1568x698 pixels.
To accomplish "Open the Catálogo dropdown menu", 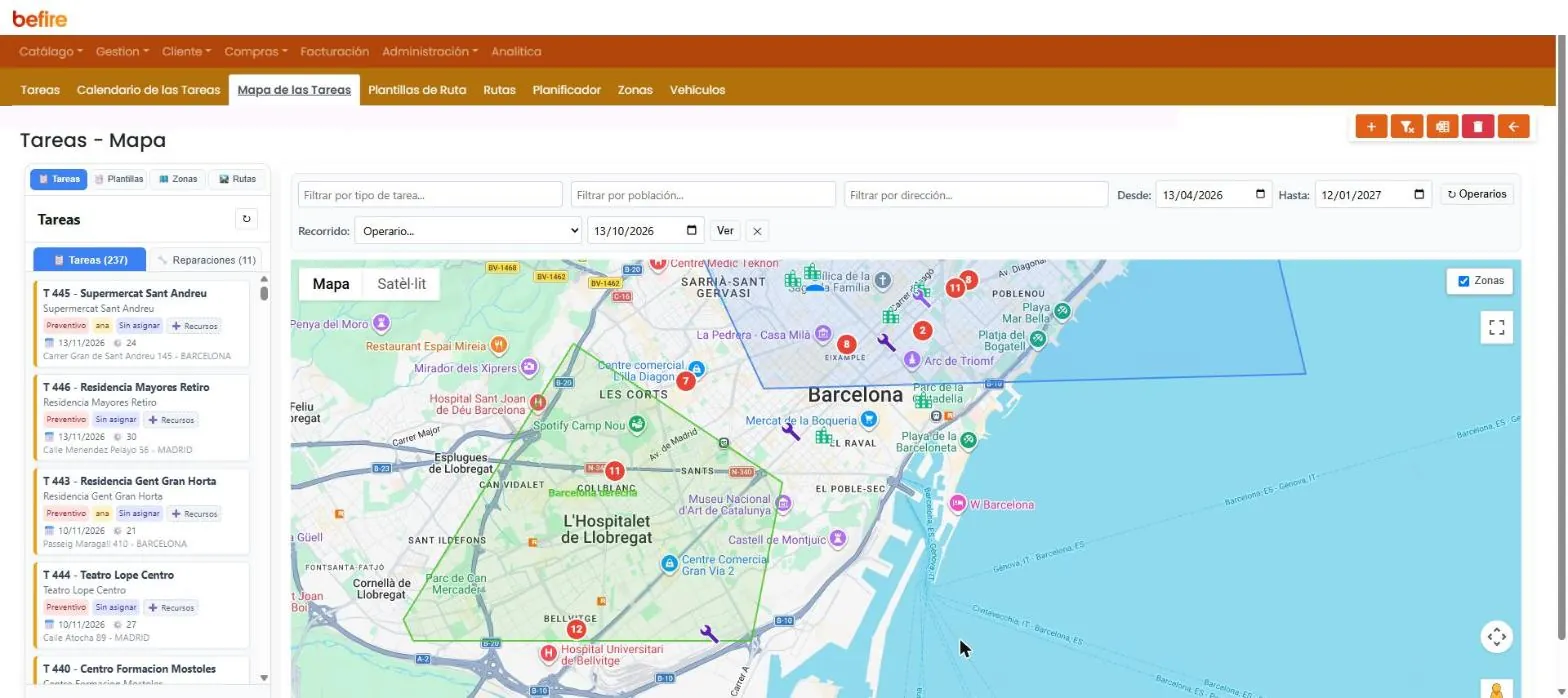I will pyautogui.click(x=50, y=51).
